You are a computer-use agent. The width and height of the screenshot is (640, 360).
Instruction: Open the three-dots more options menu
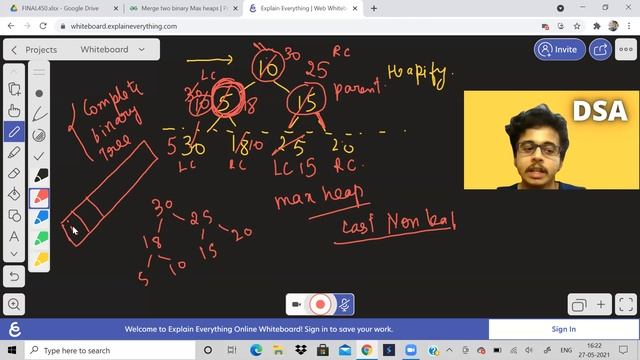click(626, 50)
